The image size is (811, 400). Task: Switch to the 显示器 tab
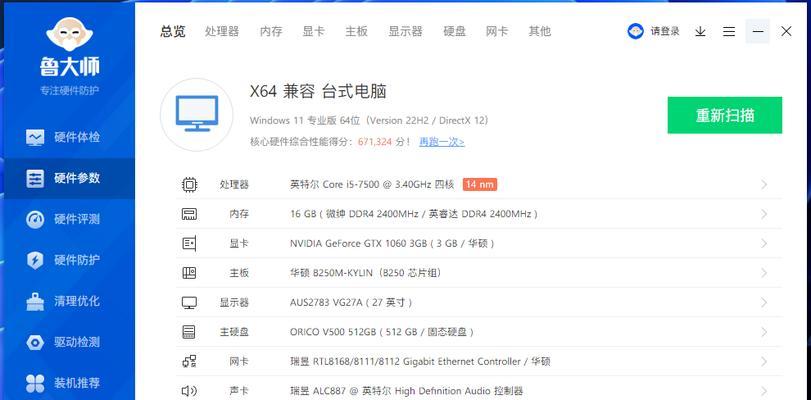[x=406, y=32]
